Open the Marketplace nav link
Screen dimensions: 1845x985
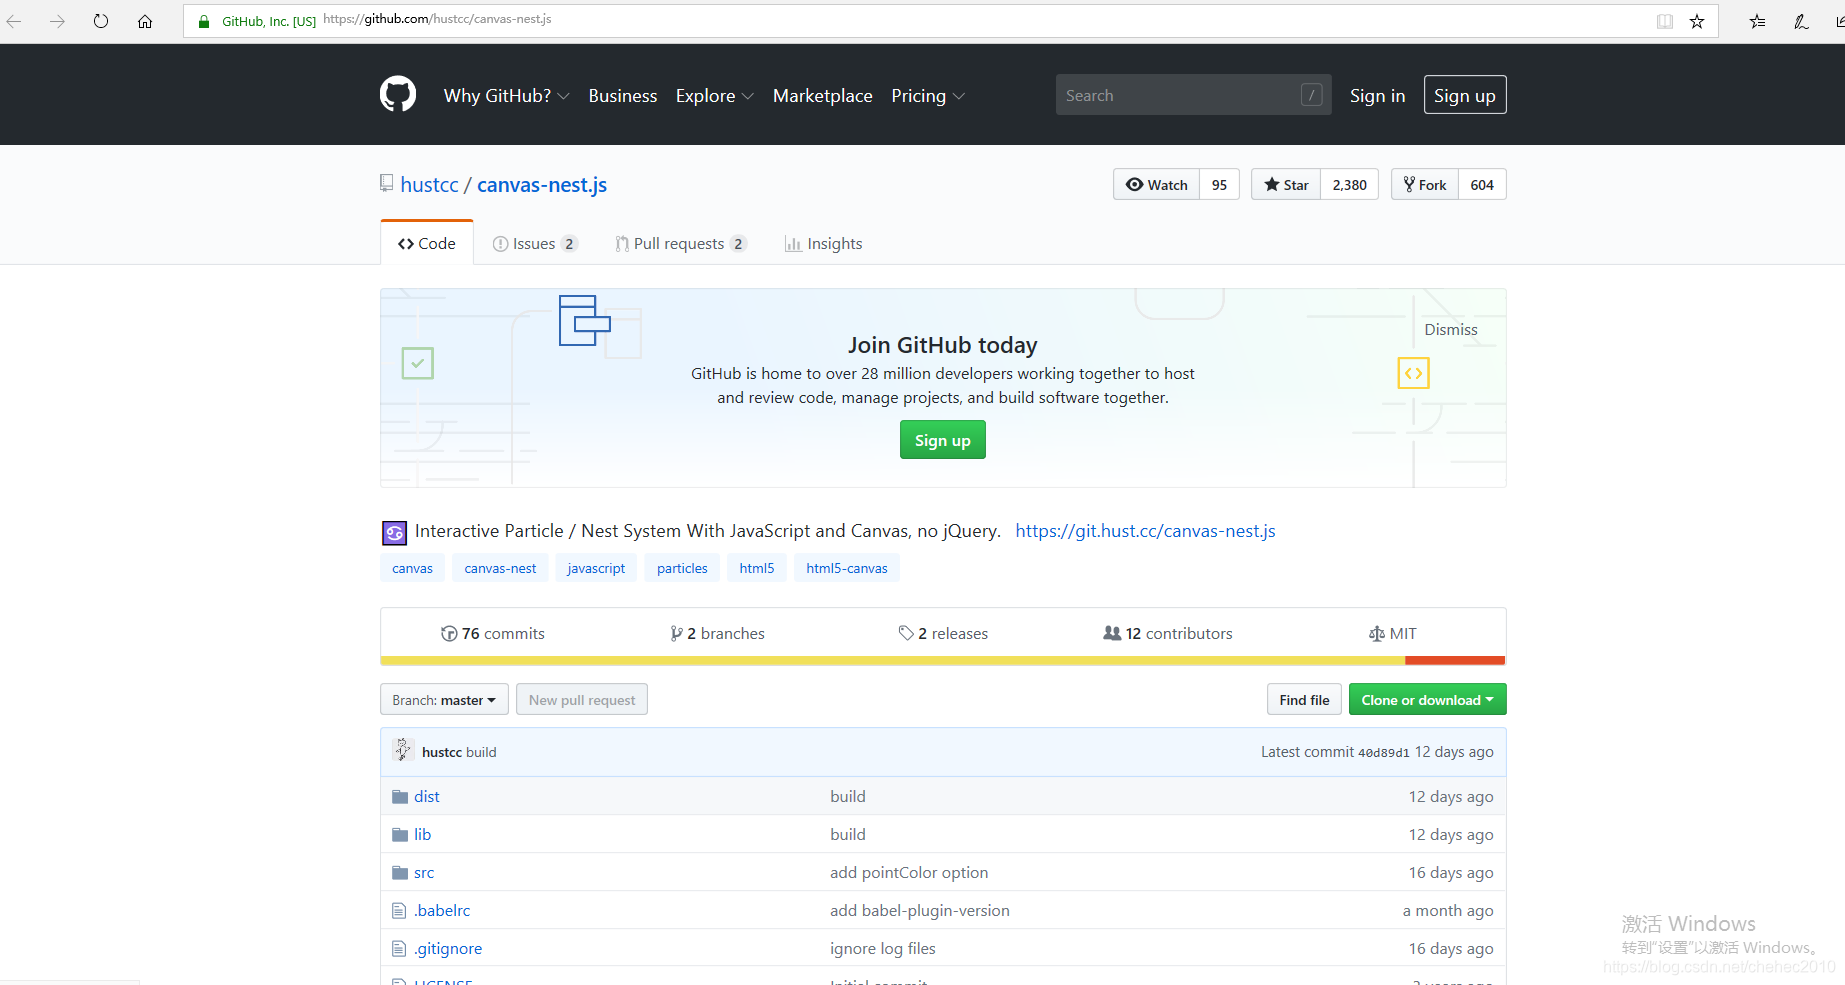pyautogui.click(x=823, y=96)
